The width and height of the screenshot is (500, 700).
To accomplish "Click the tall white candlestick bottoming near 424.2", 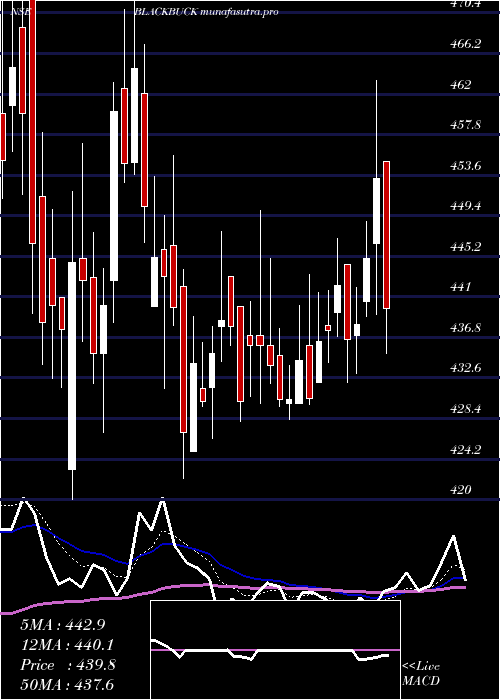I will point(72,366).
